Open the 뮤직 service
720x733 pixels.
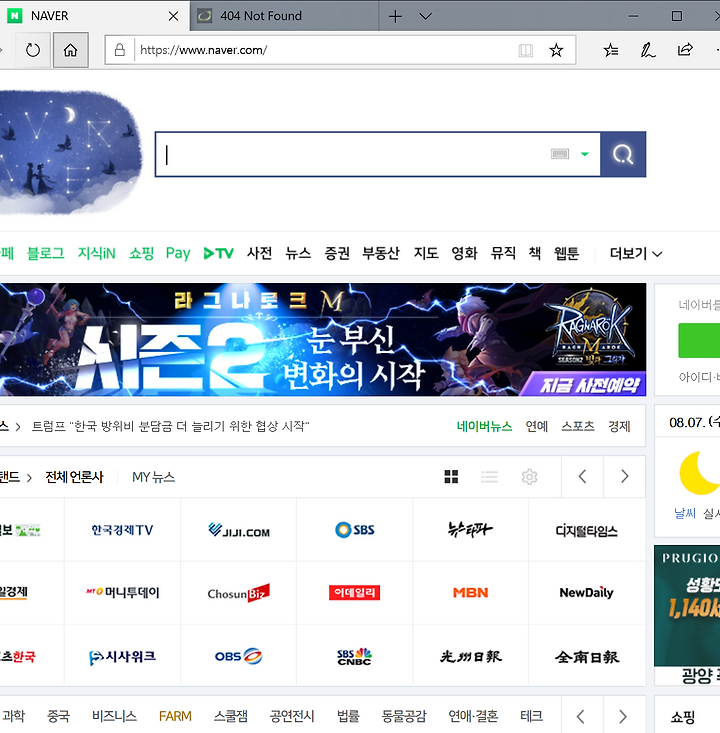(x=503, y=253)
